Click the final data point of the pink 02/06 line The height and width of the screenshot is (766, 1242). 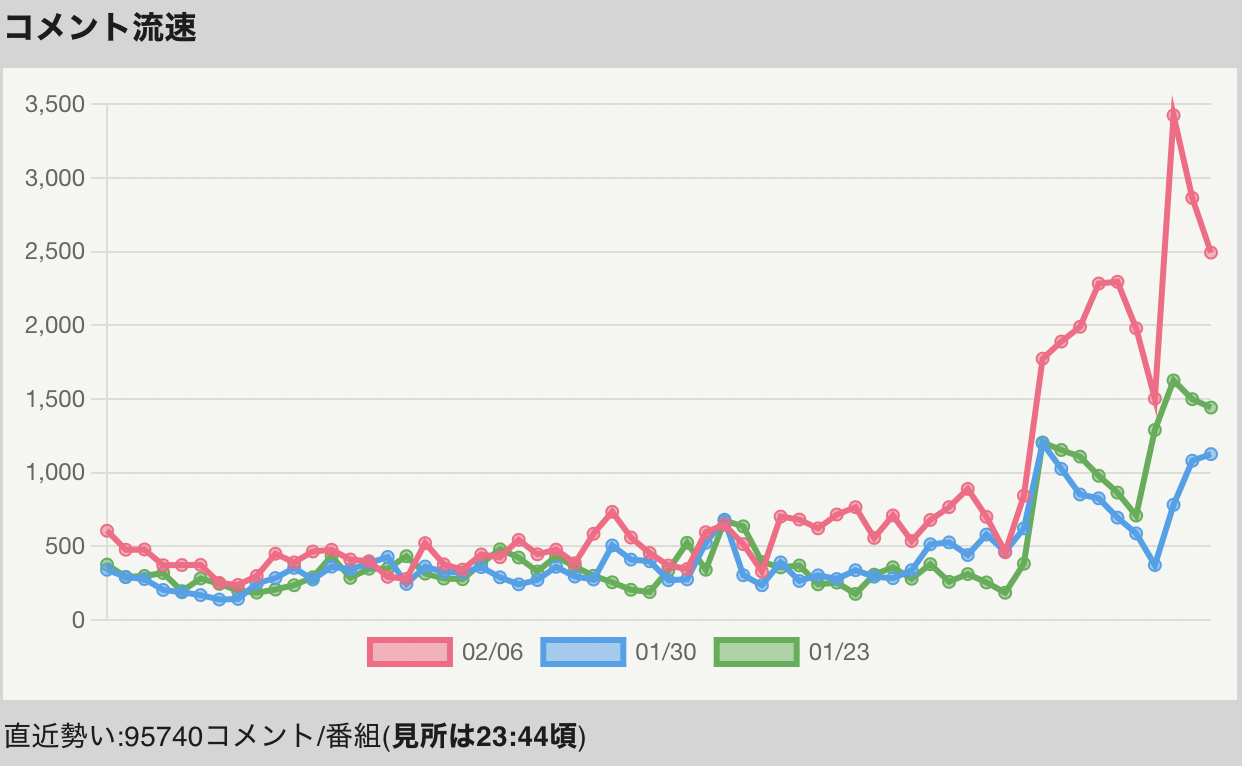(1210, 252)
